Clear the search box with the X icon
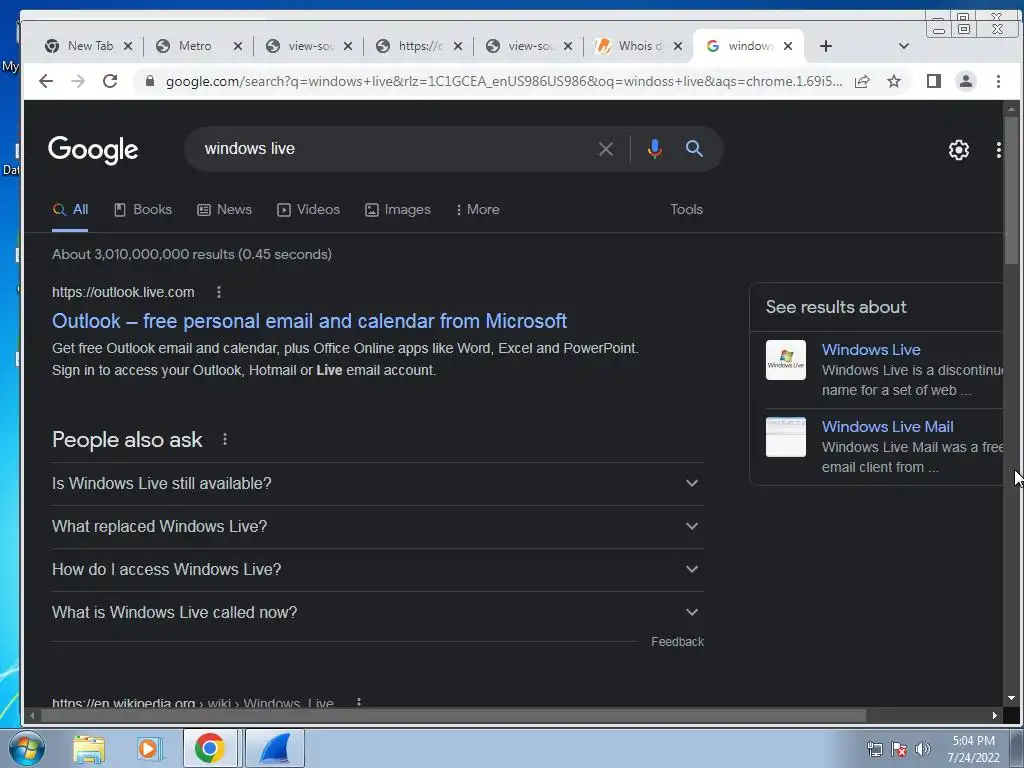Screen dimensions: 1024x768 click(x=605, y=149)
